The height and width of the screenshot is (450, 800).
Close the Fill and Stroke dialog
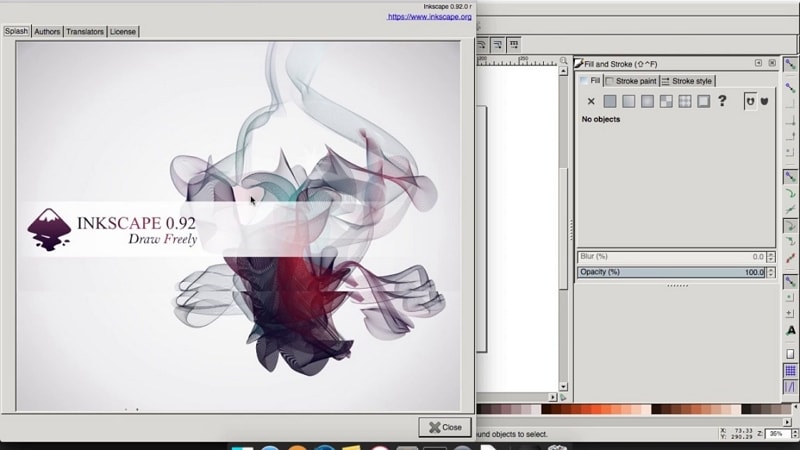(772, 63)
